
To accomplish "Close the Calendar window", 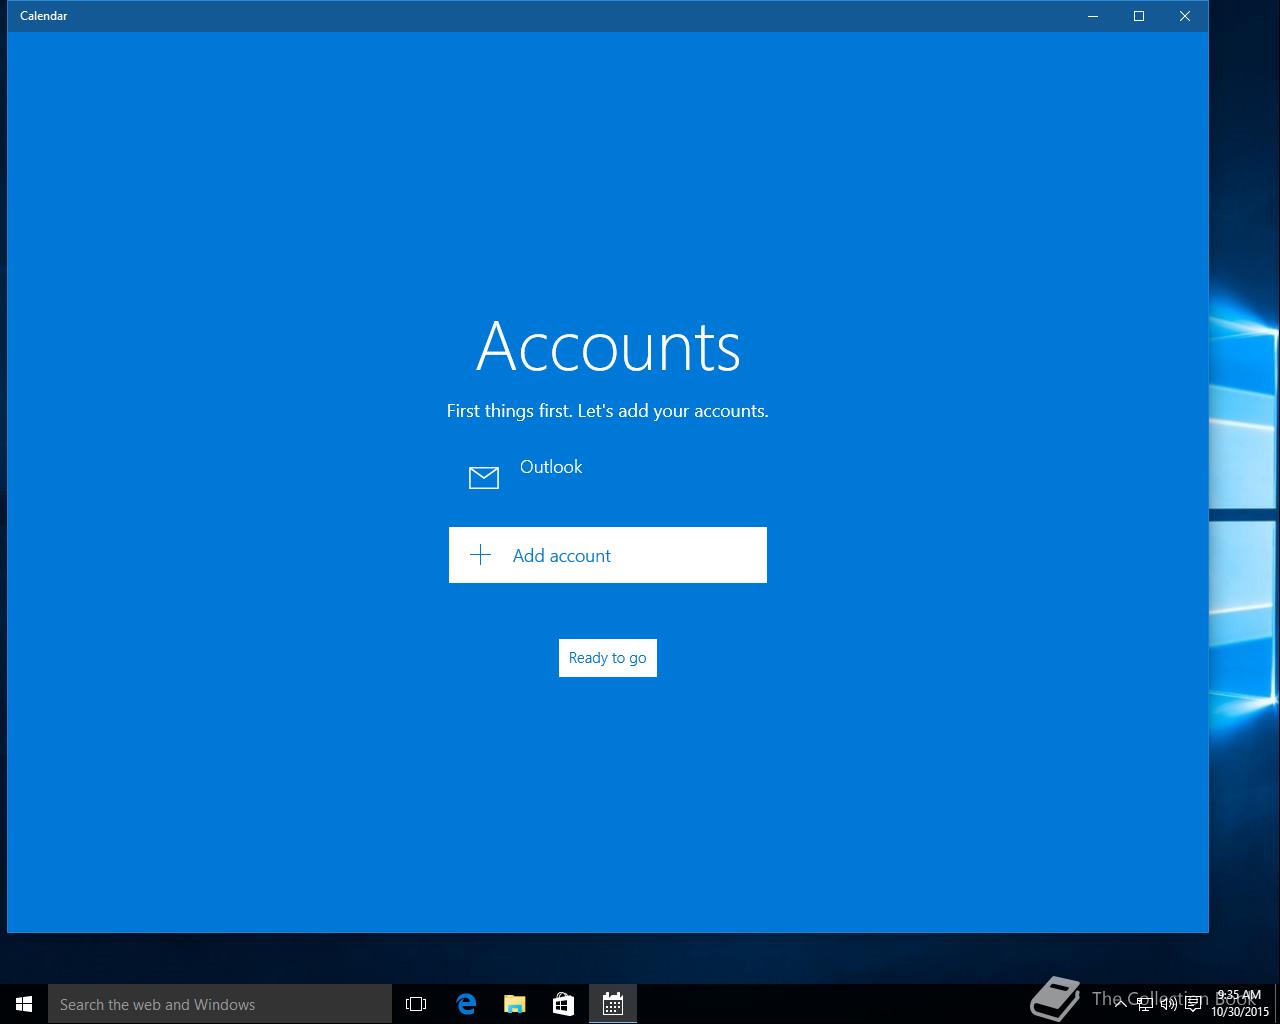I will [x=1185, y=16].
